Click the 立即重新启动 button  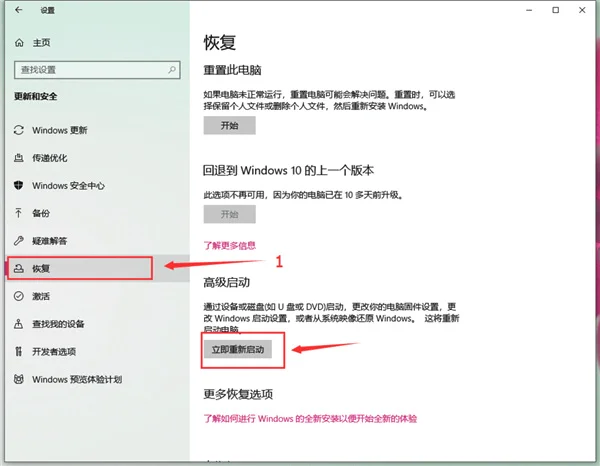coord(238,349)
